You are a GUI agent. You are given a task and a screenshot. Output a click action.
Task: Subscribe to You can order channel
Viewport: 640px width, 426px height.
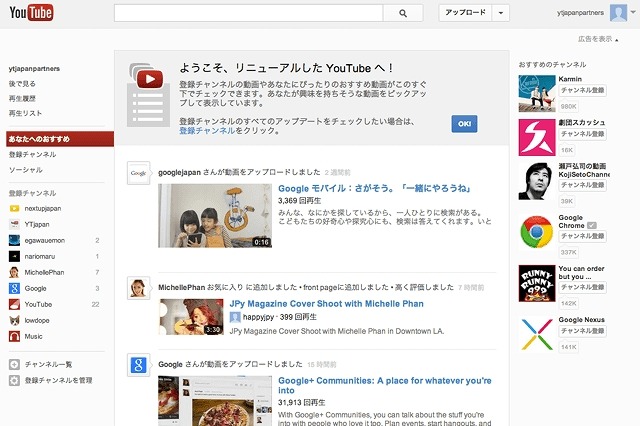[582, 287]
